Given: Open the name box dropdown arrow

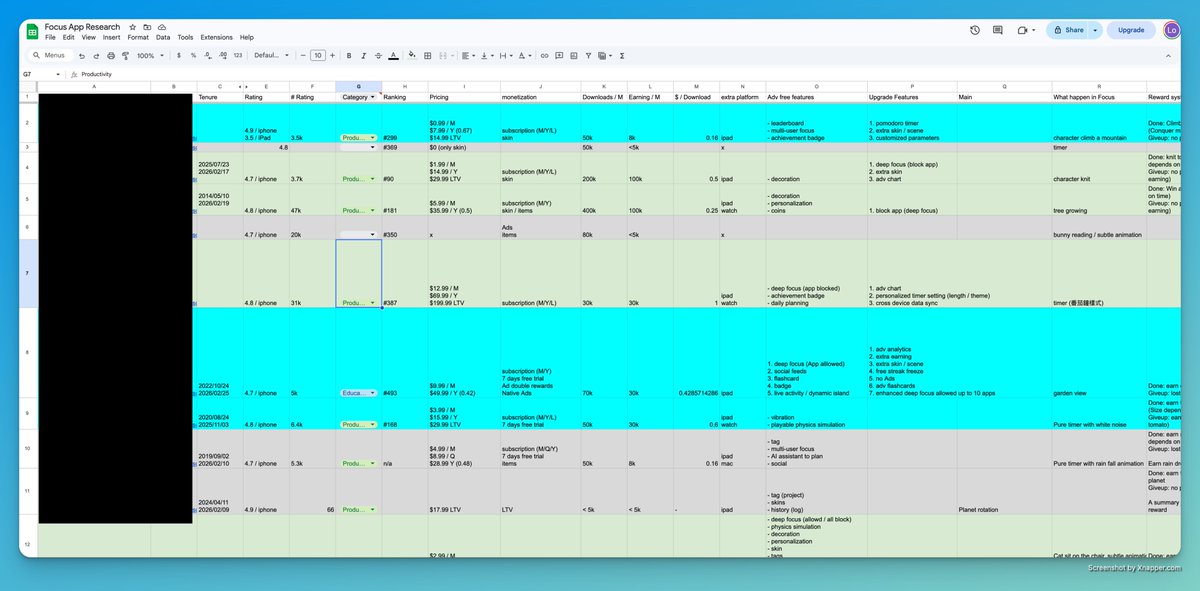Looking at the screenshot, I should click(58, 74).
